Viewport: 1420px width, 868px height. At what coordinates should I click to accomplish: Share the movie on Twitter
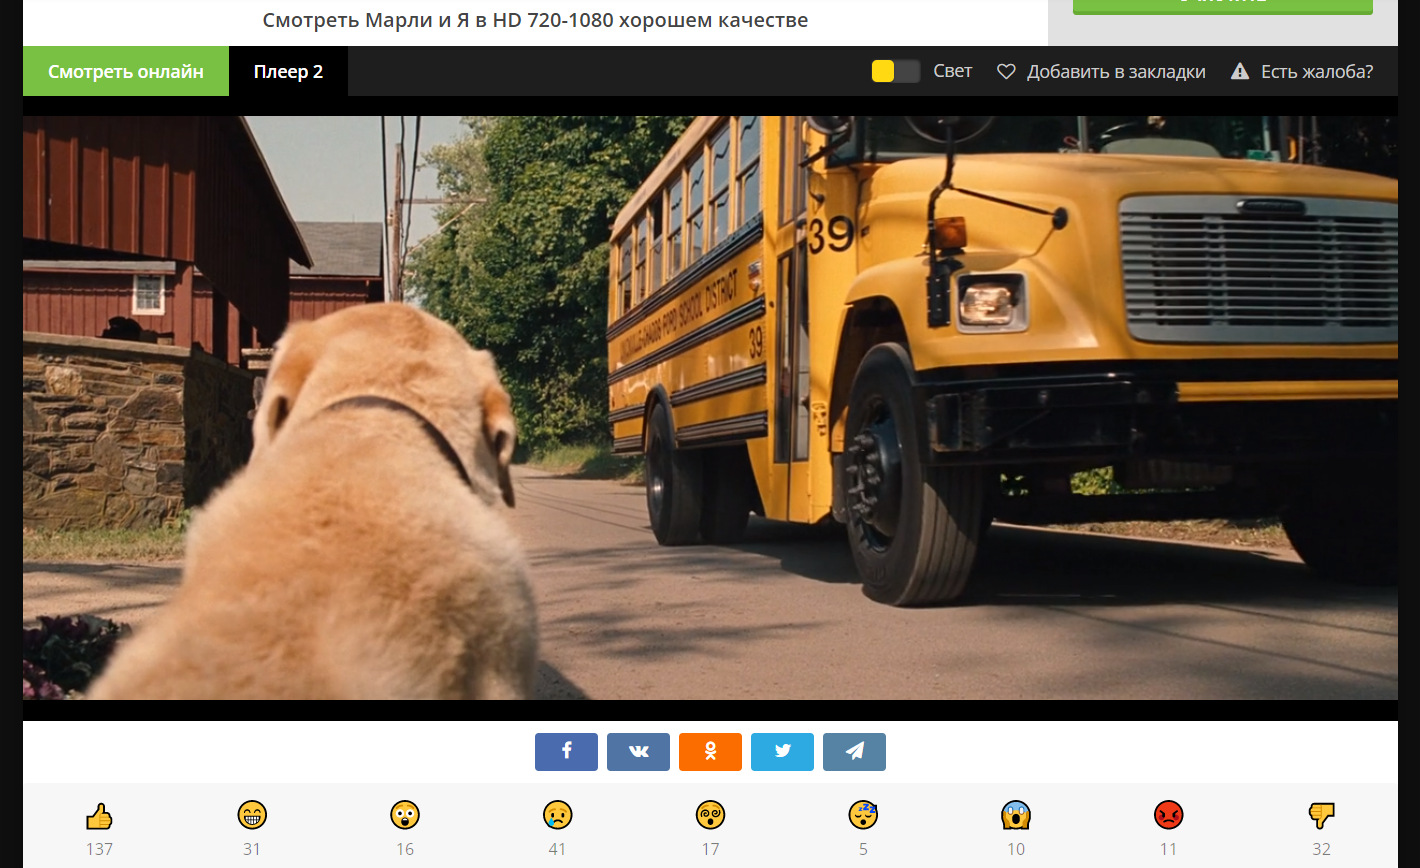point(782,752)
